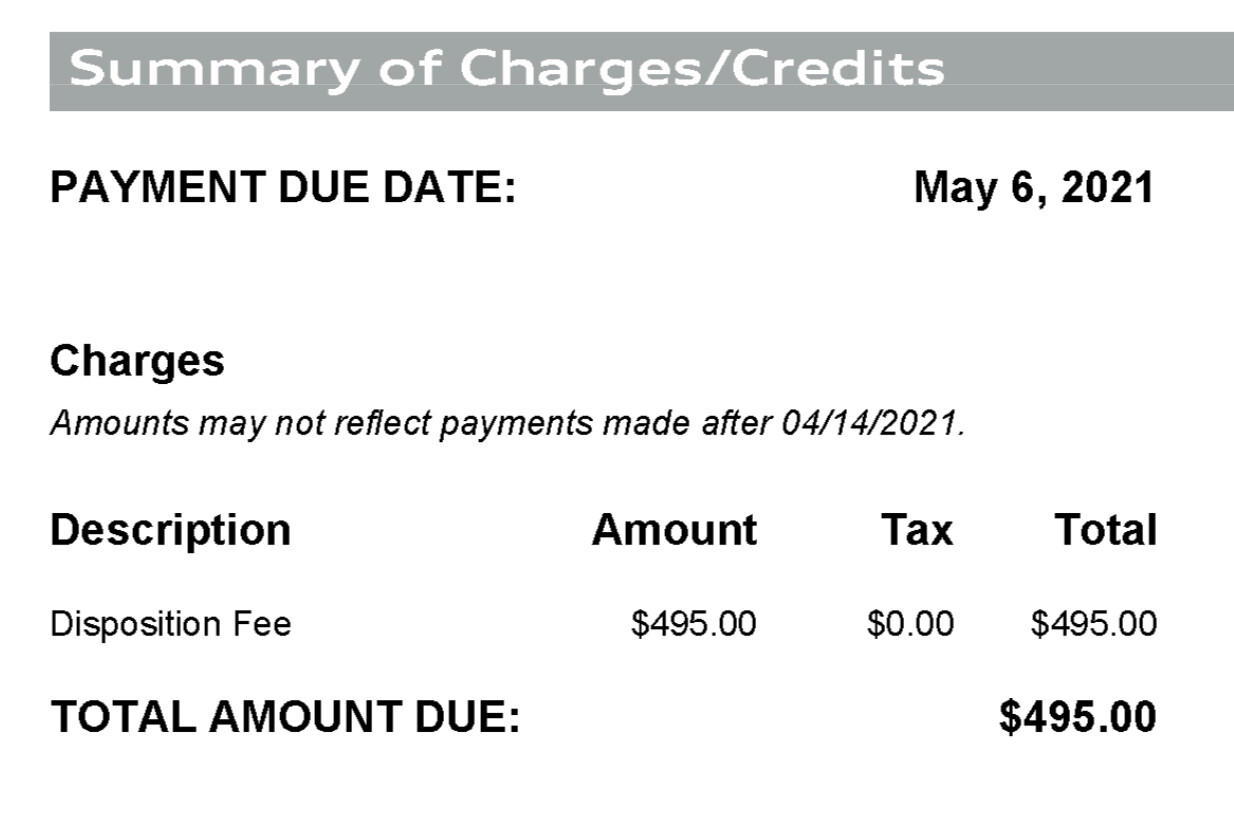1234x829 pixels.
Task: Click the word Credits in header
Action: click(x=845, y=68)
